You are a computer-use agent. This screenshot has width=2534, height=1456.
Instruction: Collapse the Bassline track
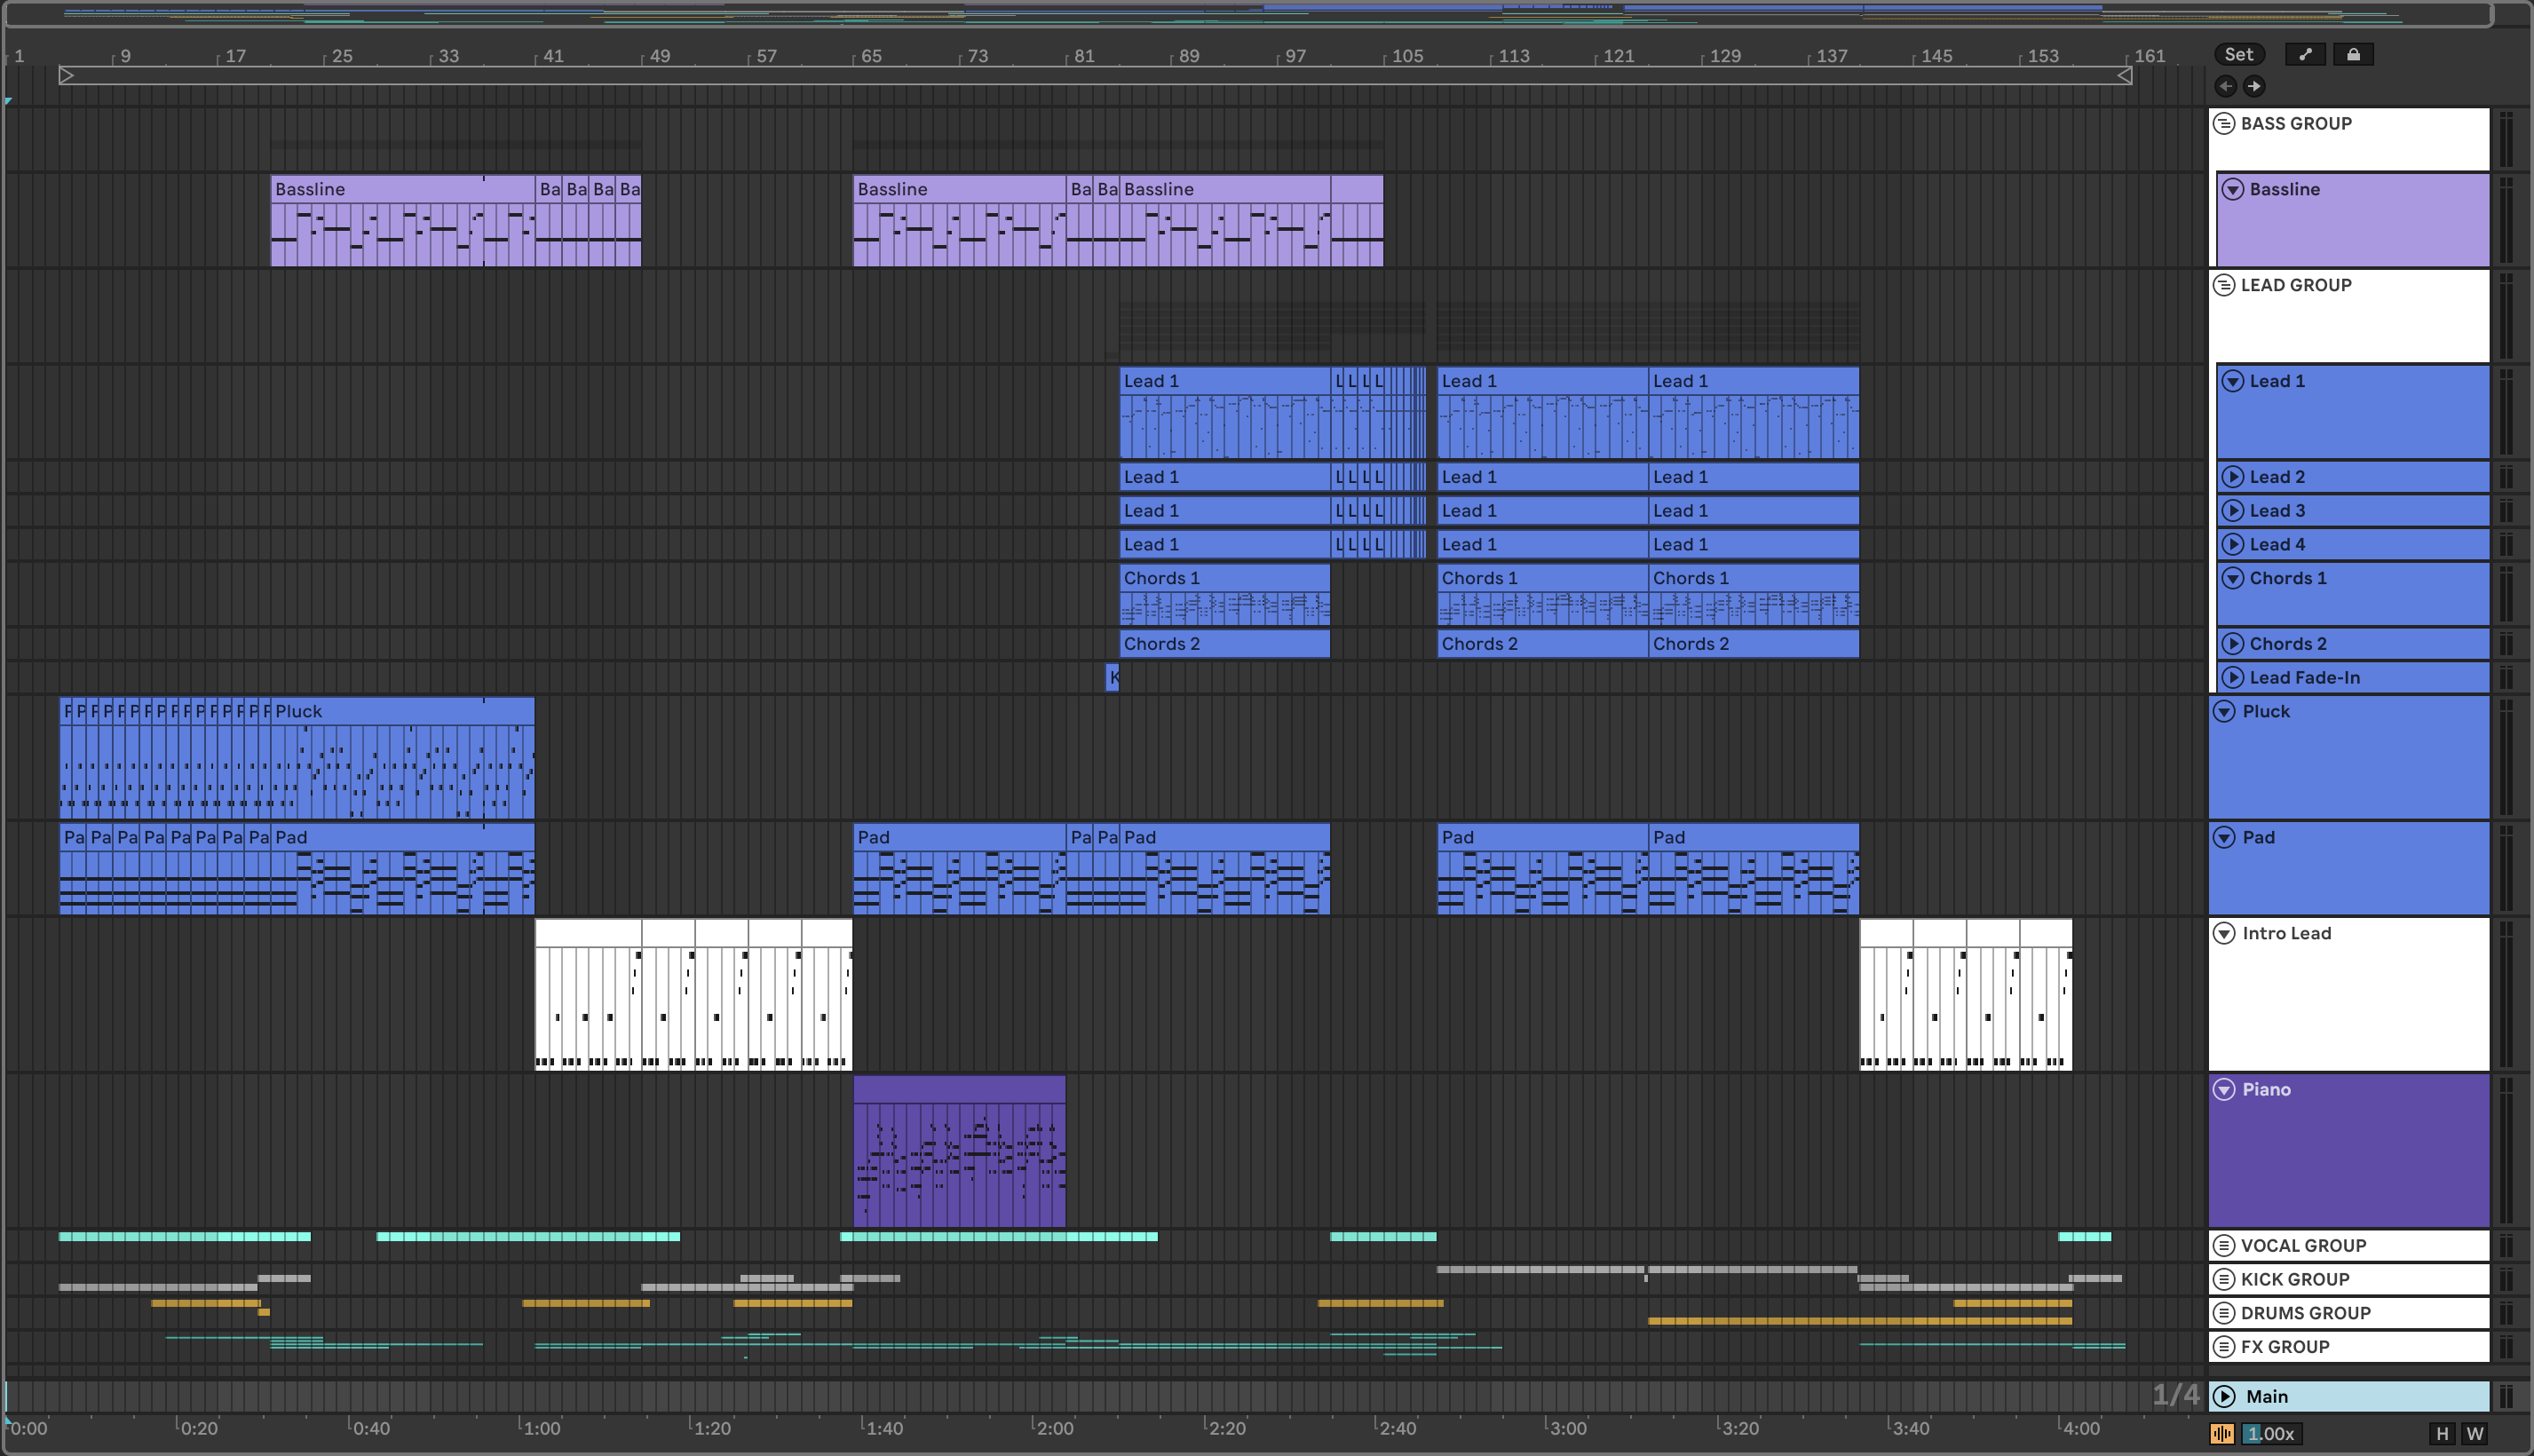[x=2233, y=190]
